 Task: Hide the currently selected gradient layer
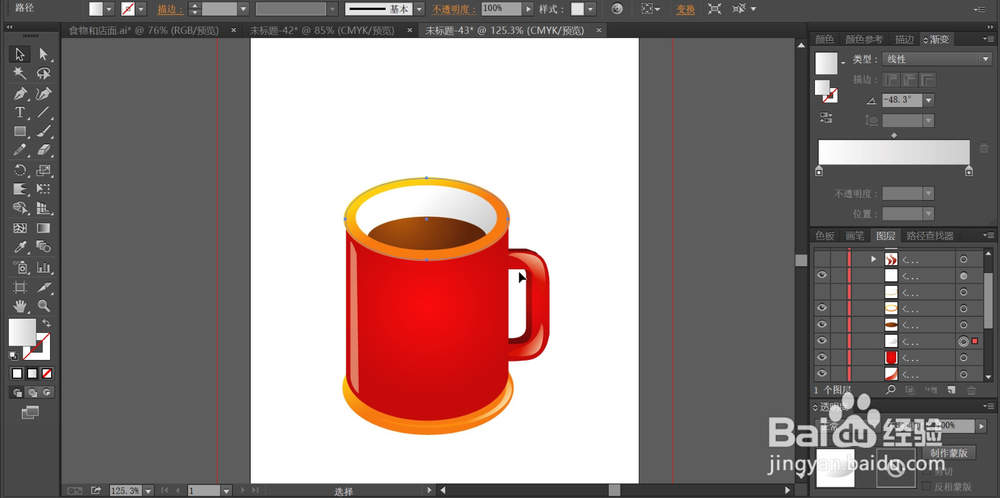click(x=822, y=341)
